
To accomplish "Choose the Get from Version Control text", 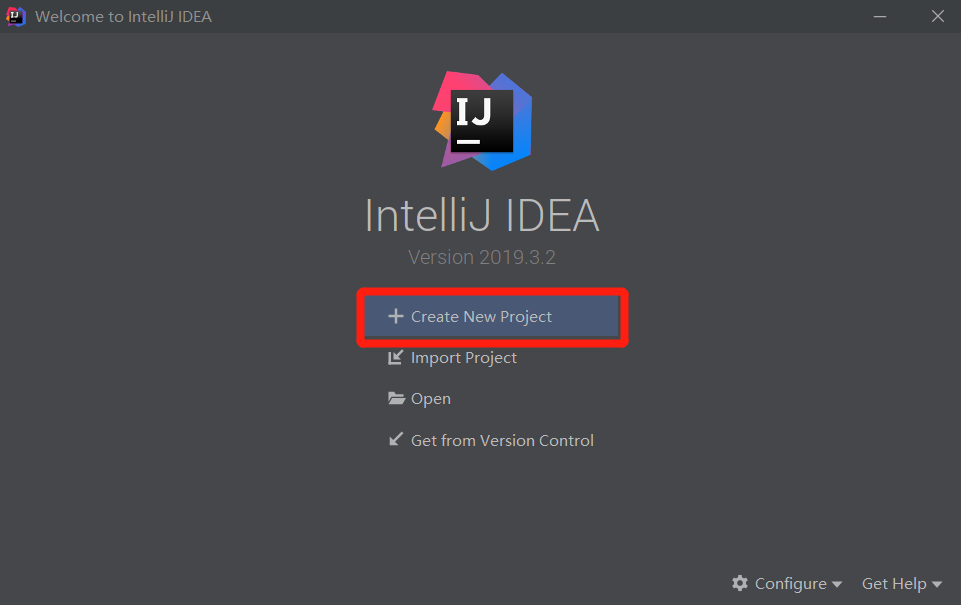I will point(502,440).
